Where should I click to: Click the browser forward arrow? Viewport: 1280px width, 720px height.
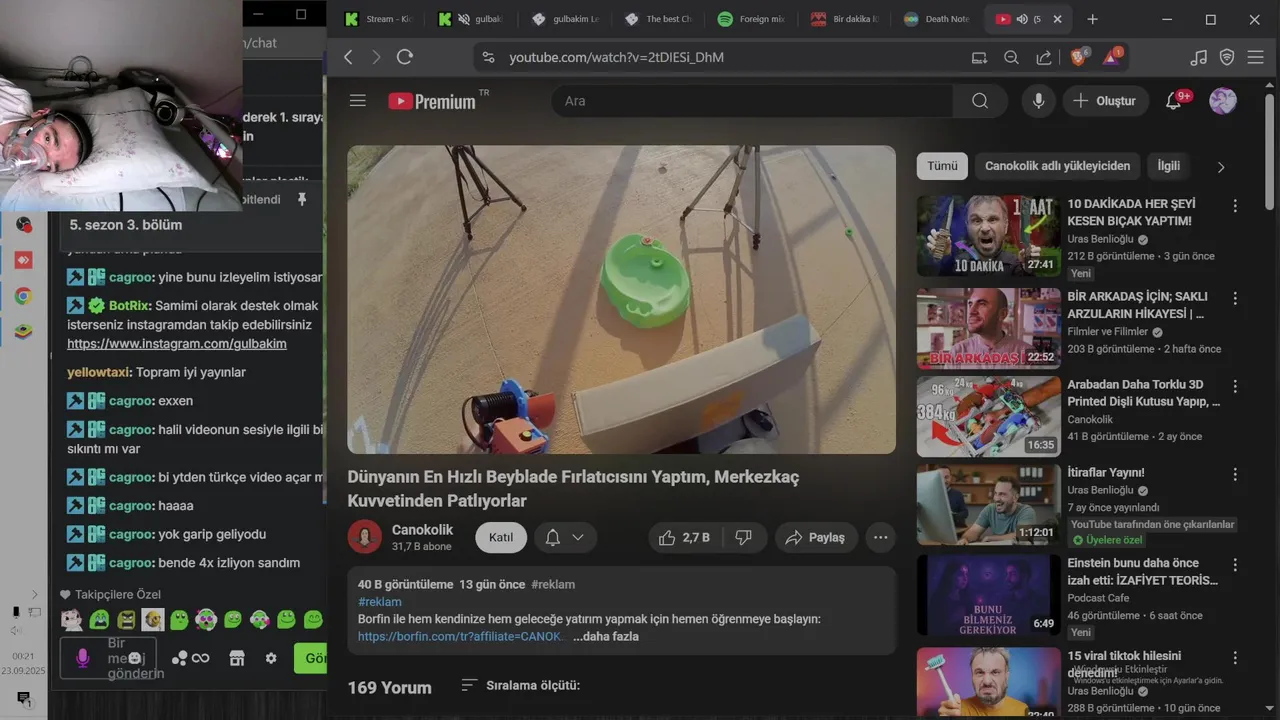point(376,57)
